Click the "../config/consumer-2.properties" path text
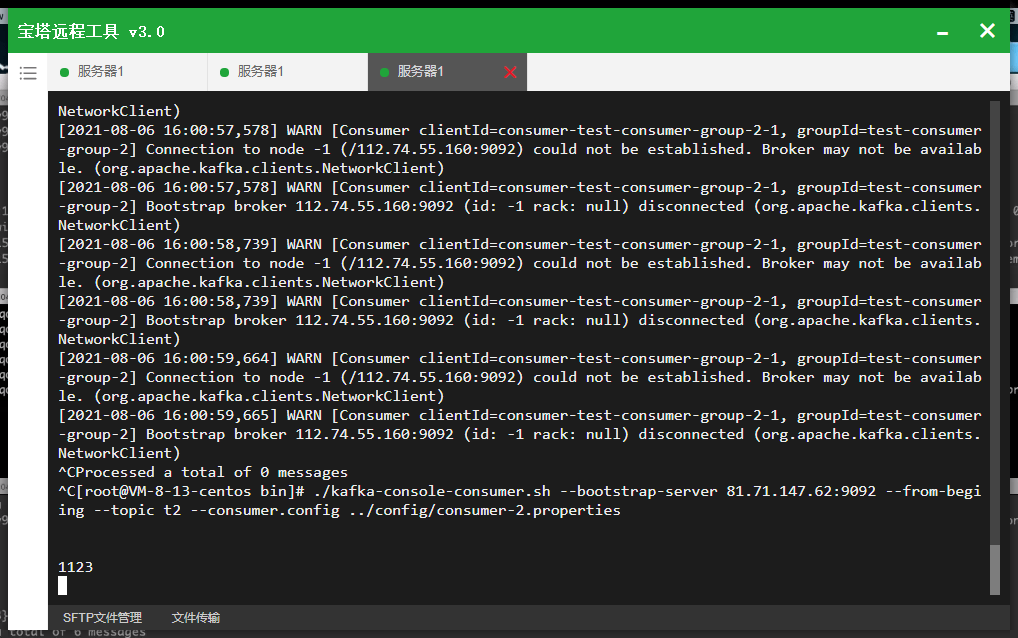This screenshot has height=638, width=1018. coord(484,510)
